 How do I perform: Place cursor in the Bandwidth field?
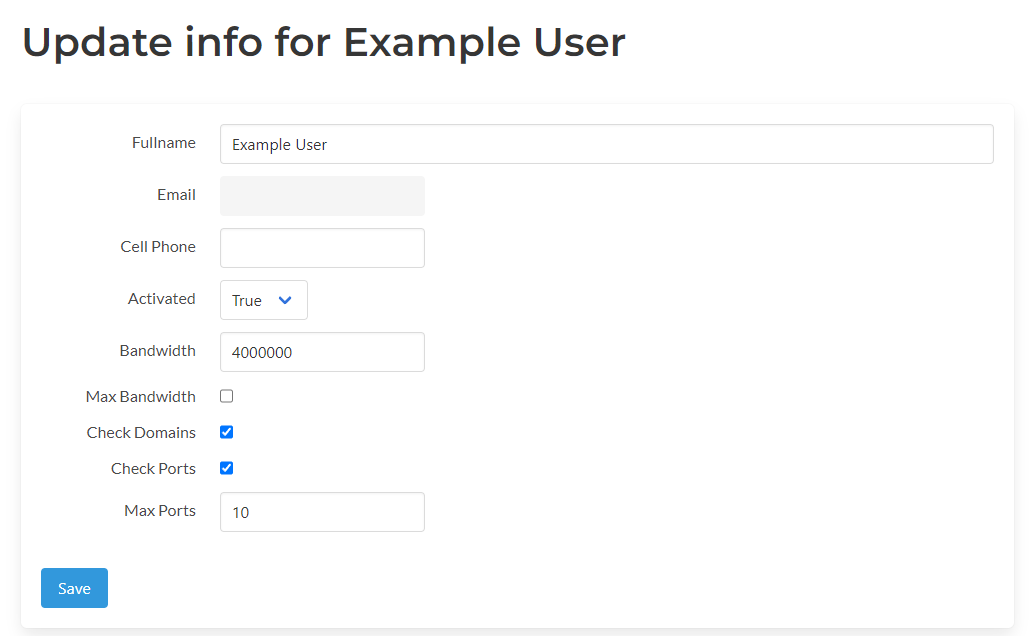point(322,351)
